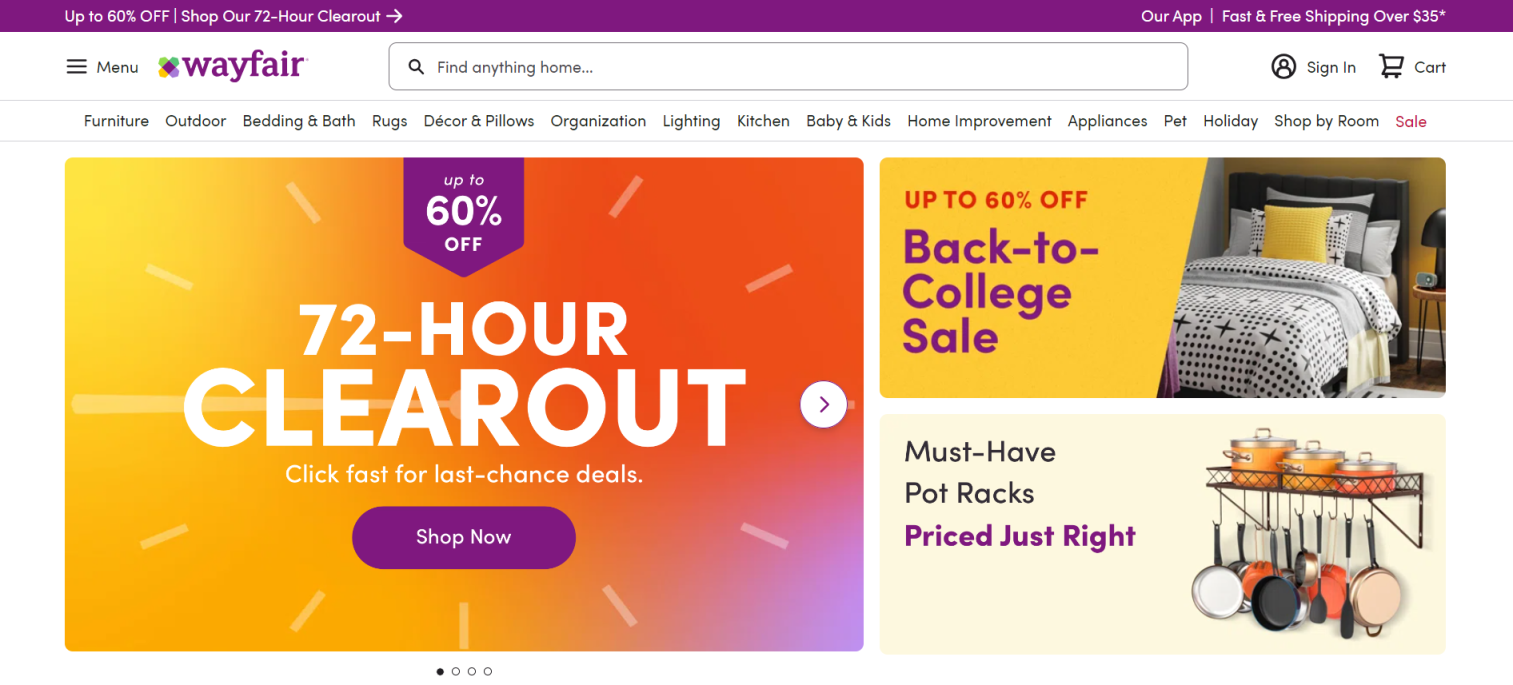Image resolution: width=1513 pixels, height=685 pixels.
Task: Select the fourth carousel dot
Action: [488, 671]
